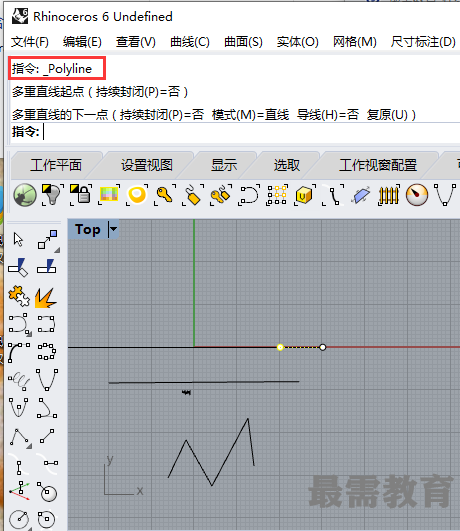
Task: Switch to the 显示 toolbar tab
Action: (224, 165)
